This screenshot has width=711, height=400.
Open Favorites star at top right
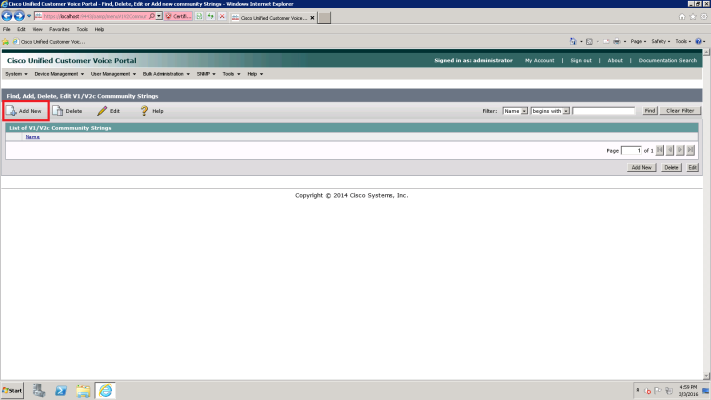[693, 17]
